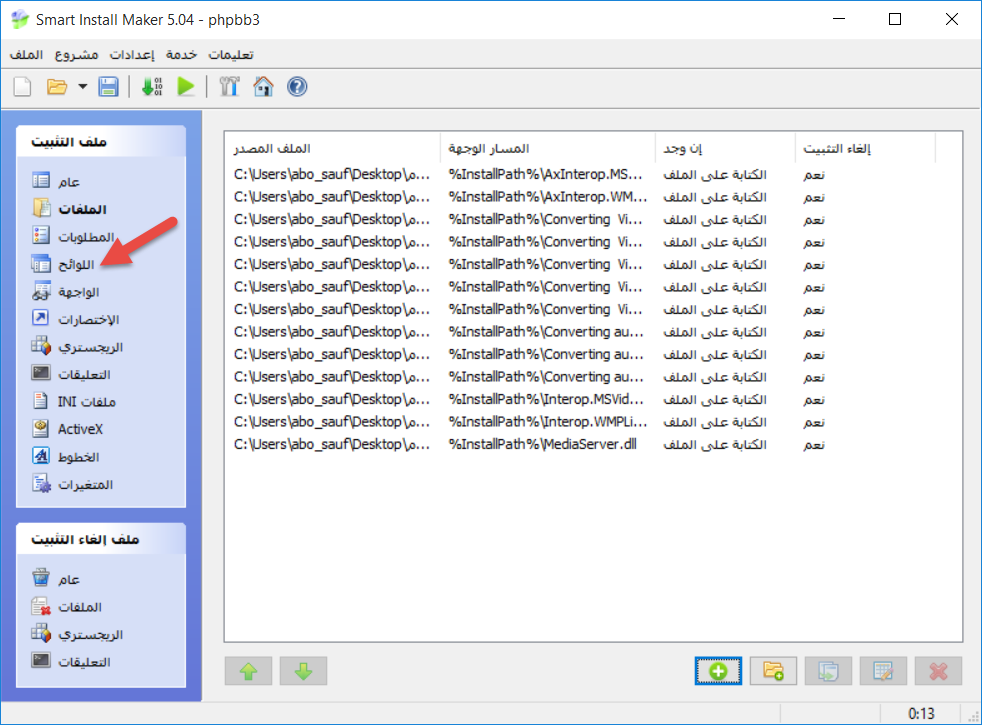Viewport: 982px width, 725px height.
Task: Open the المطلوبات section
Action: coord(73,236)
